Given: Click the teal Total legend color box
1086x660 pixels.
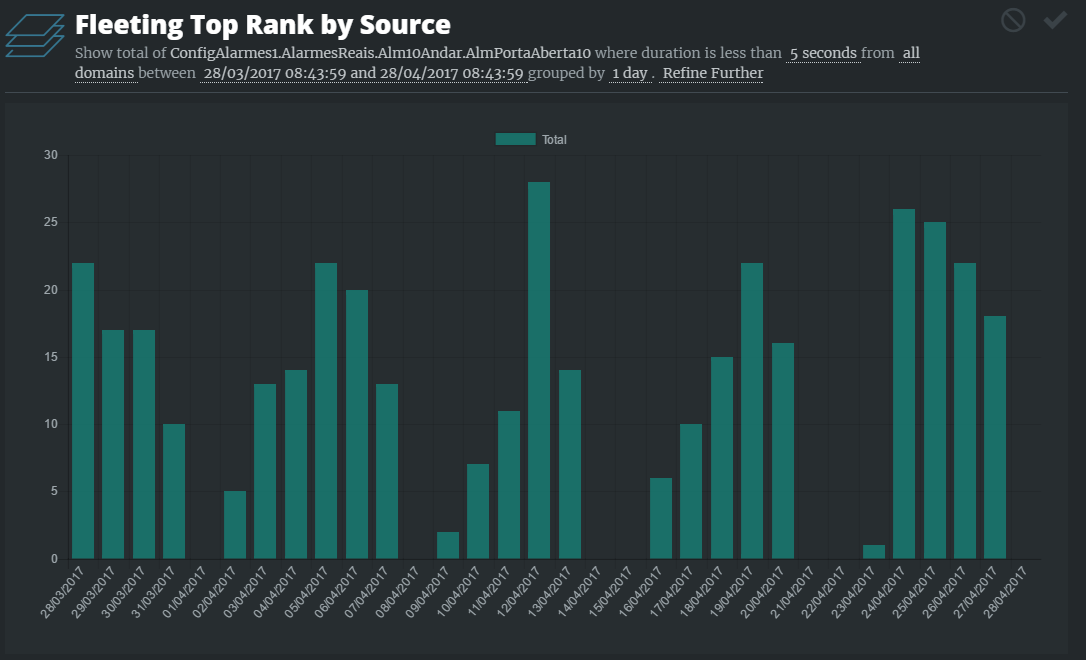Looking at the screenshot, I should tap(515, 140).
